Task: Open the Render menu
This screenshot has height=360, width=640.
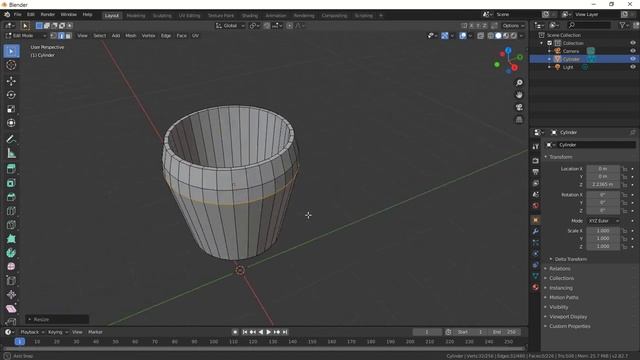Action: [x=48, y=15]
